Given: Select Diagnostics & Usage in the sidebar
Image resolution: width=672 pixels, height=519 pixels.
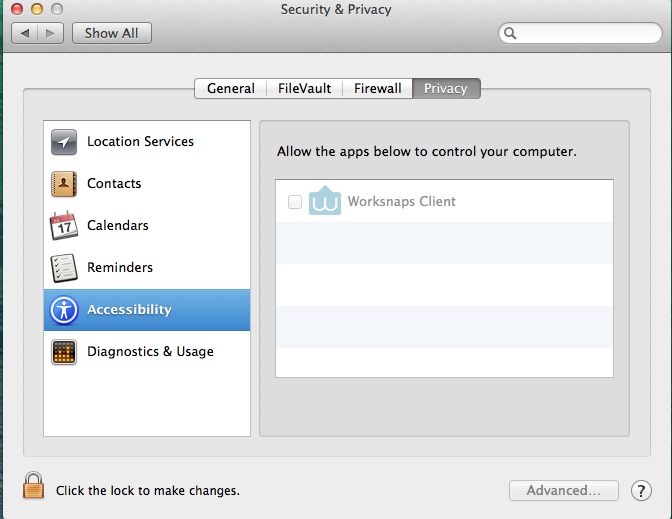Looking at the screenshot, I should 150,352.
